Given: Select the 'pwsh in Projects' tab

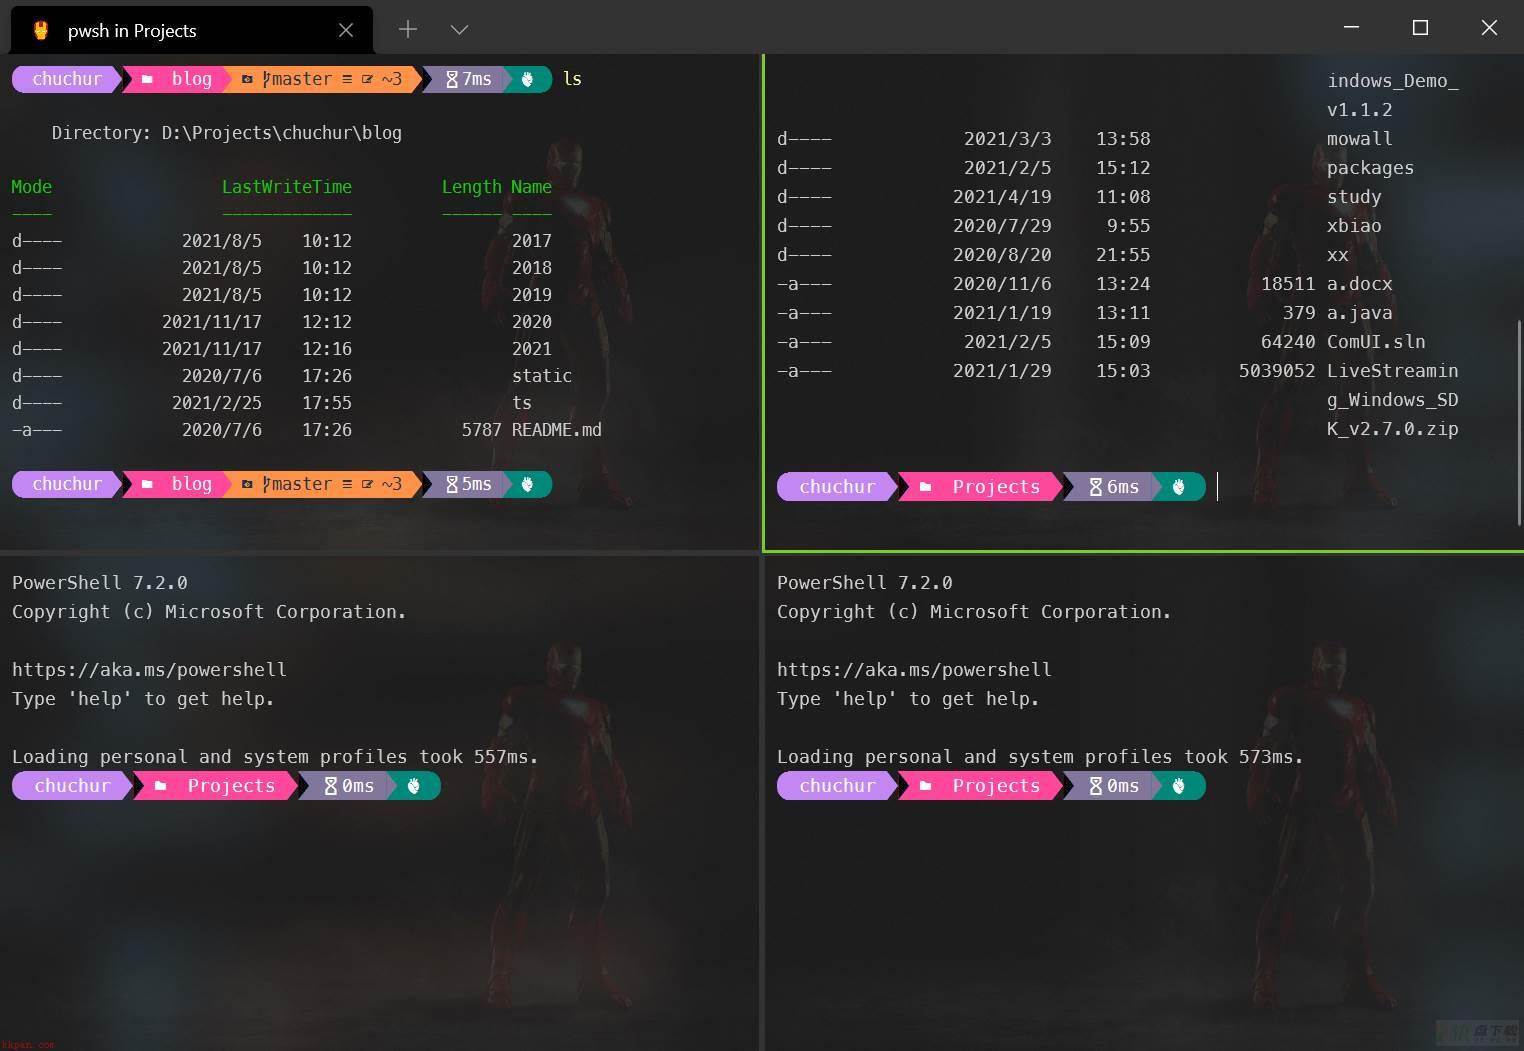Looking at the screenshot, I should point(190,30).
